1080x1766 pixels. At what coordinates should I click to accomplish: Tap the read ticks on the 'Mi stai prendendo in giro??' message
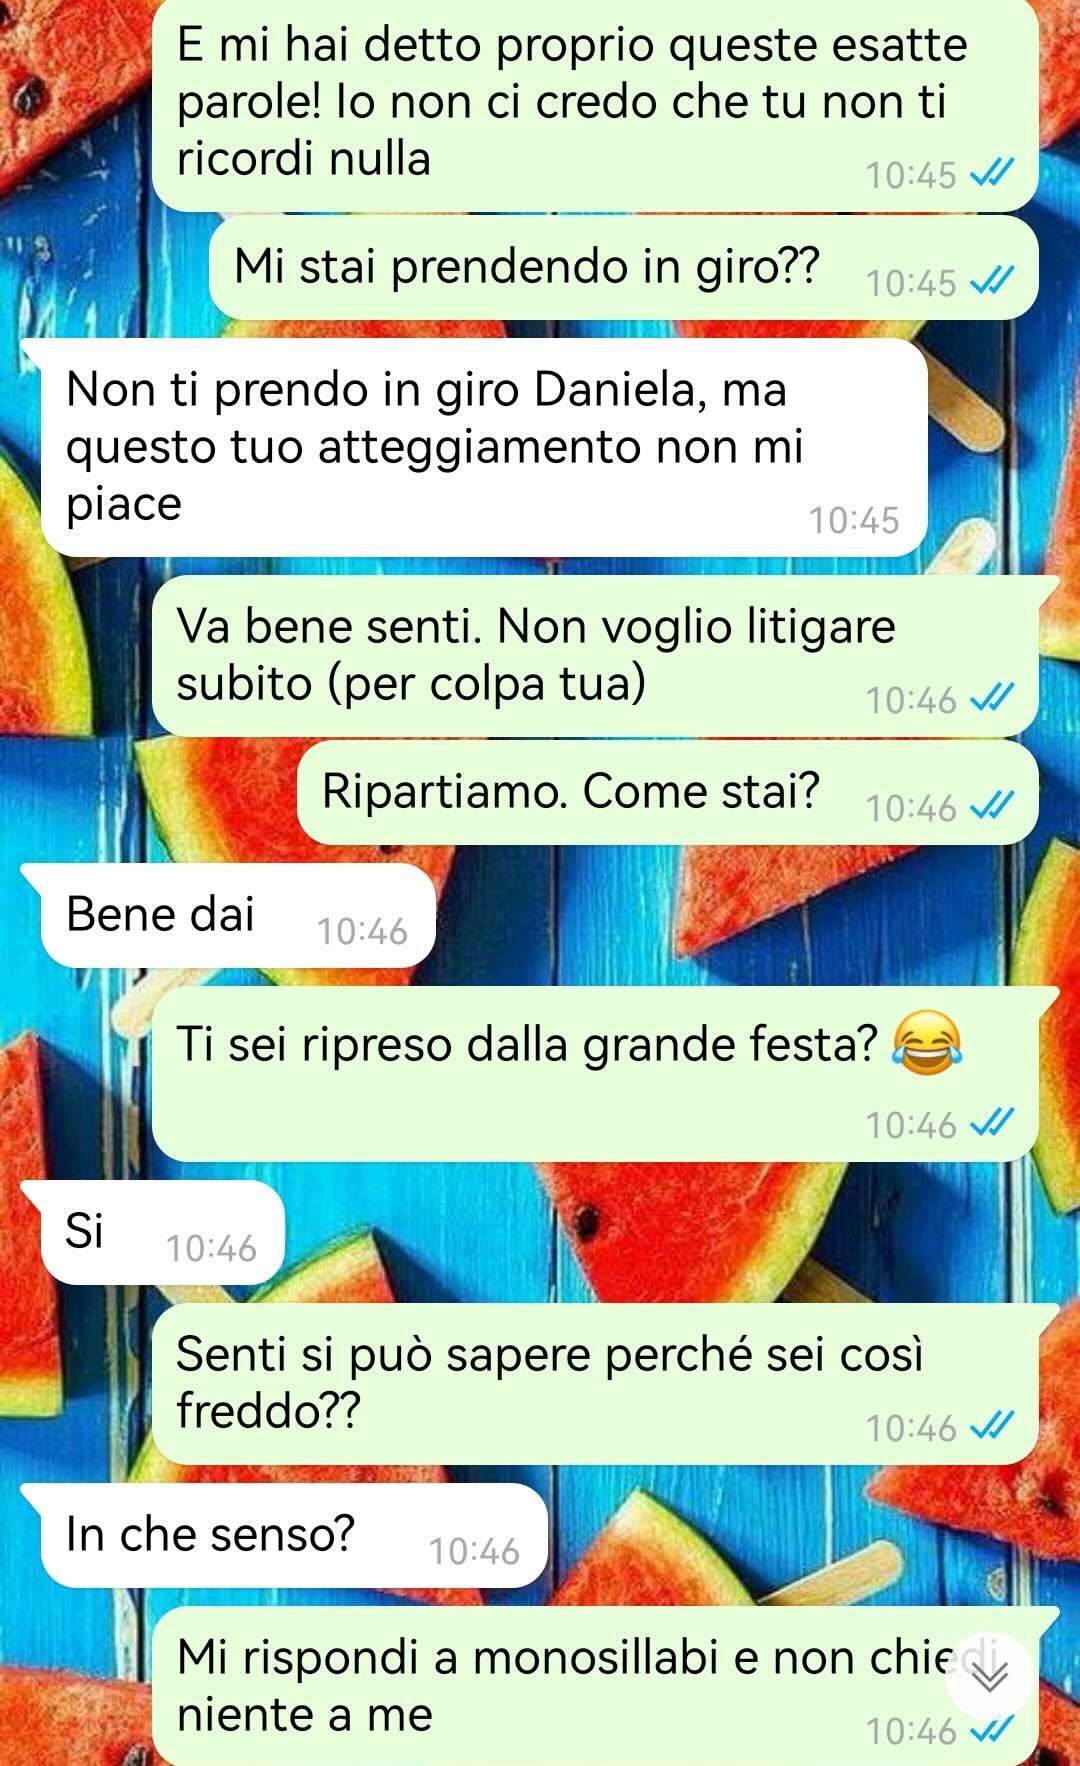pyautogui.click(x=993, y=281)
